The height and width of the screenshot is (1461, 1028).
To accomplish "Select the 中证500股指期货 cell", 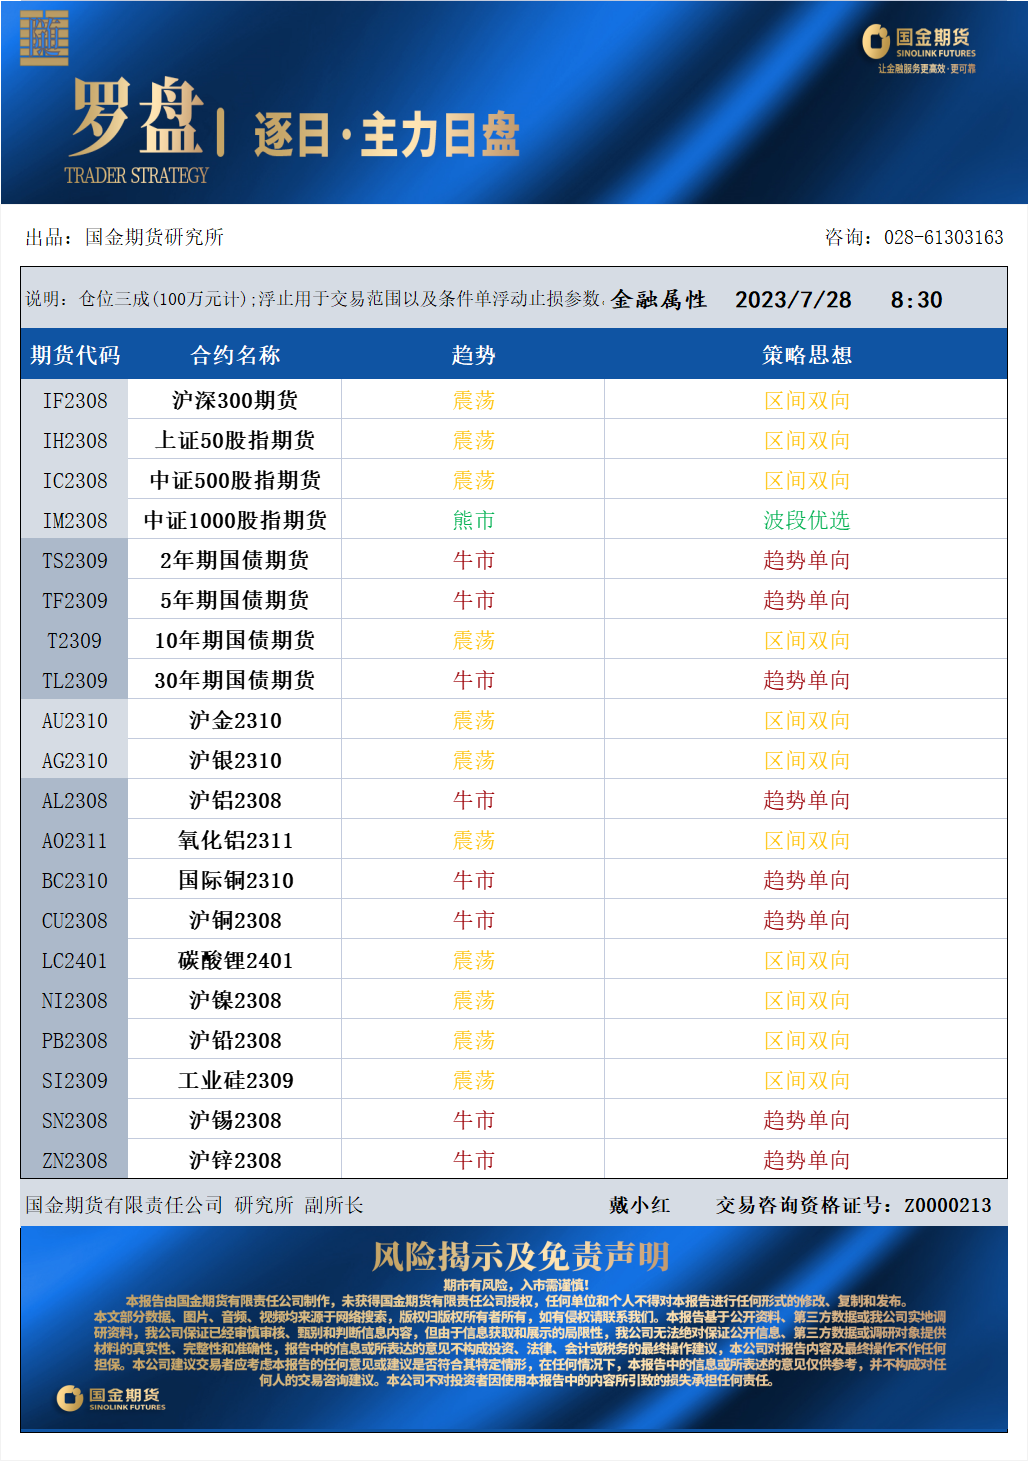I will [x=235, y=480].
